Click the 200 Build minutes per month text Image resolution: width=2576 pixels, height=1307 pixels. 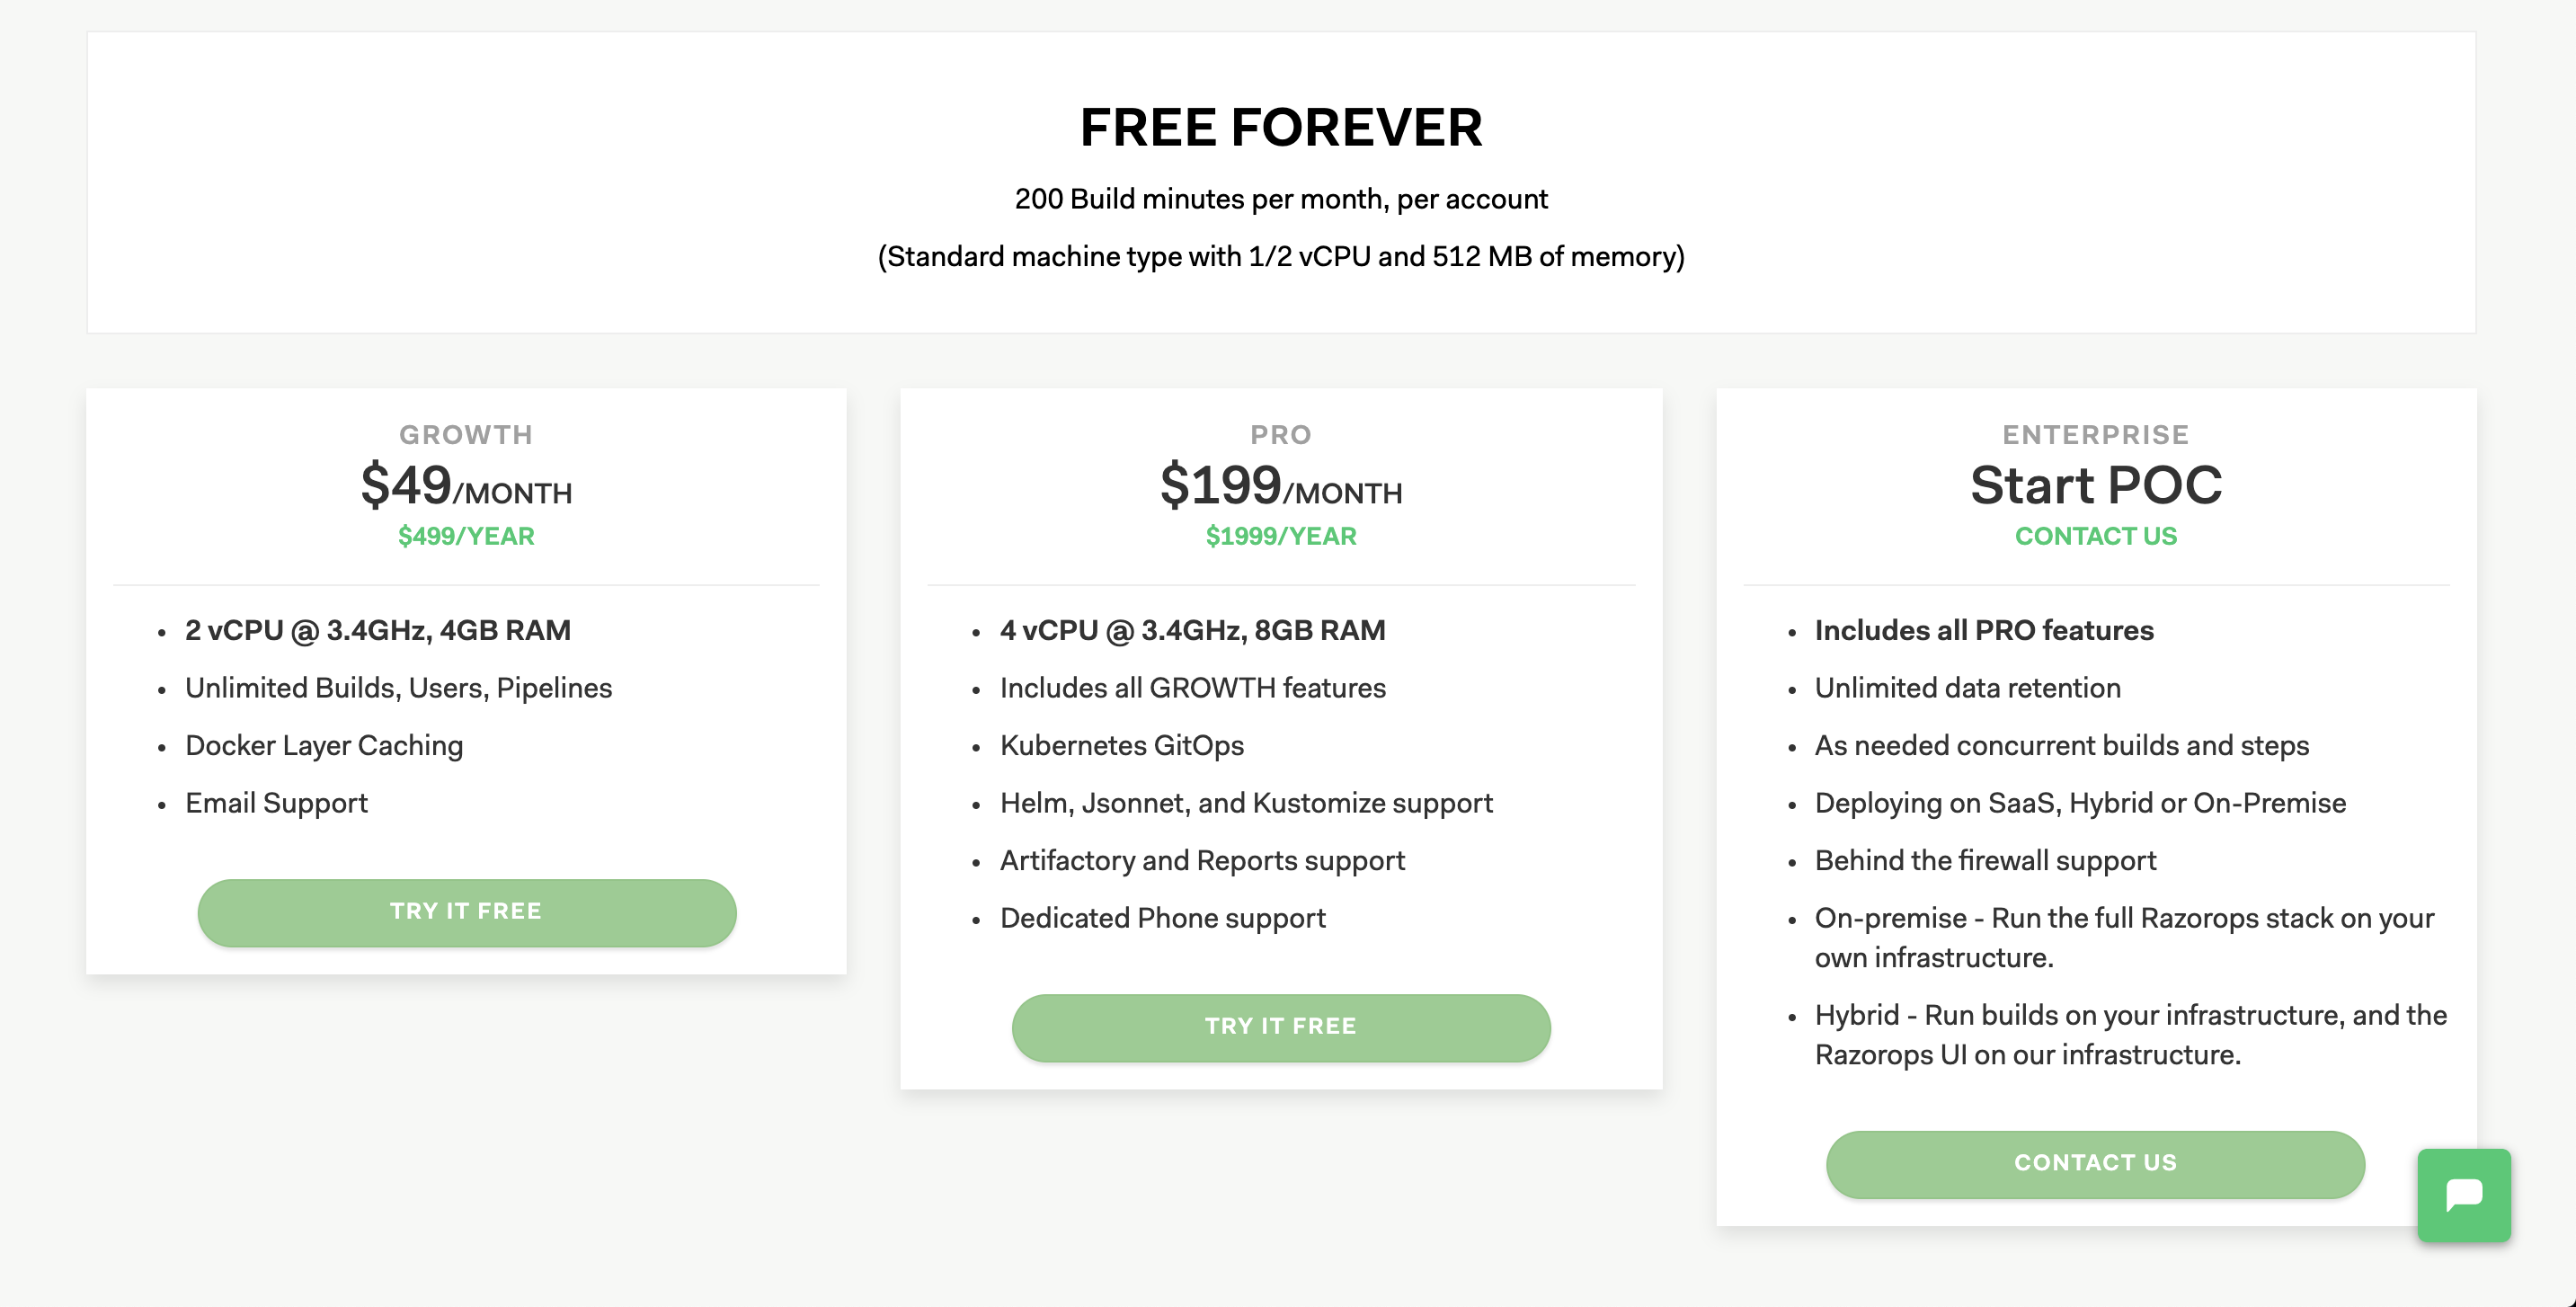click(x=1280, y=199)
